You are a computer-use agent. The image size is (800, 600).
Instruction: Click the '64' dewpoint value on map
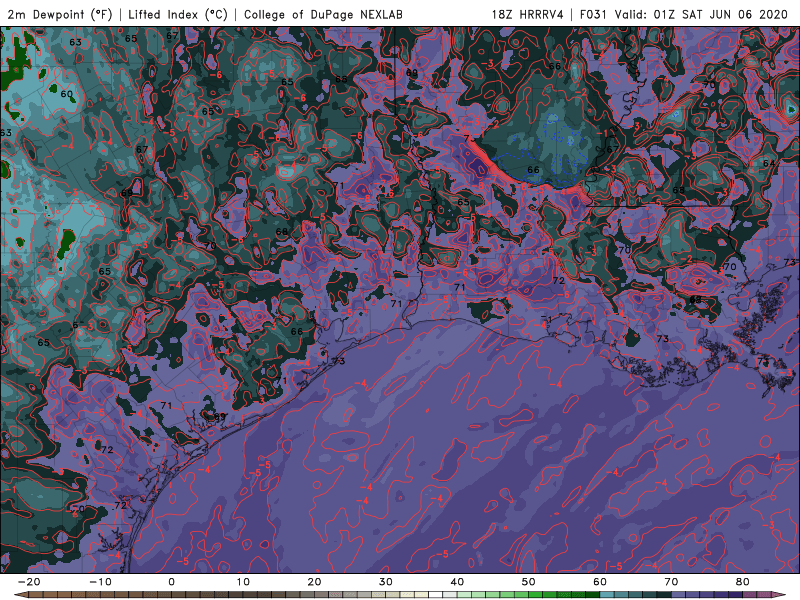[x=768, y=163]
